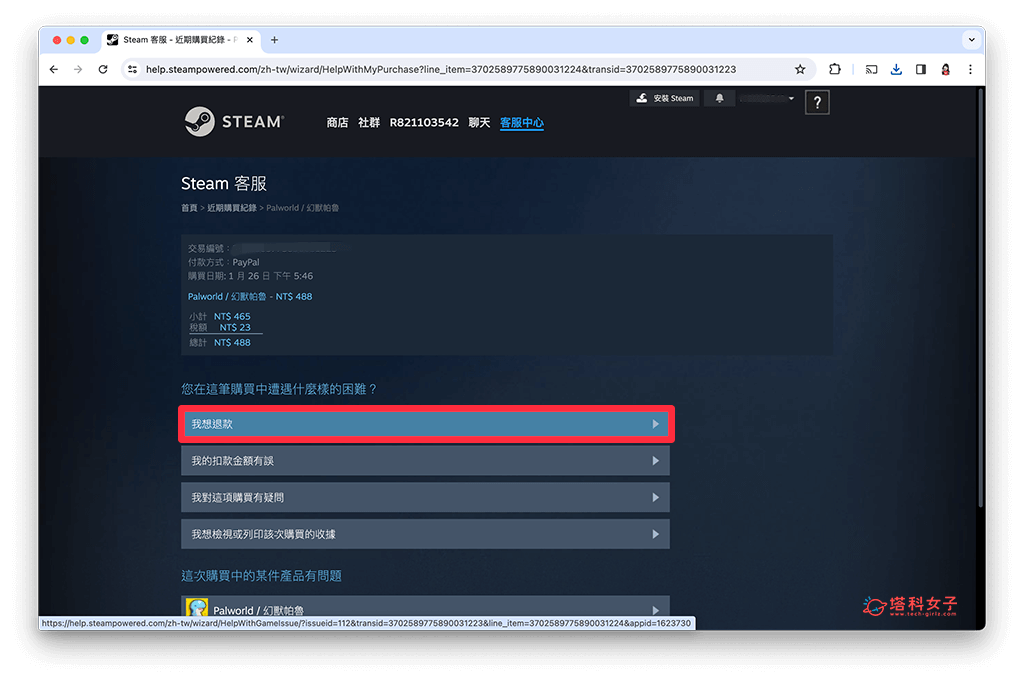The image size is (1024, 681).
Task: Select 客服中心 in the header
Action: pos(522,122)
